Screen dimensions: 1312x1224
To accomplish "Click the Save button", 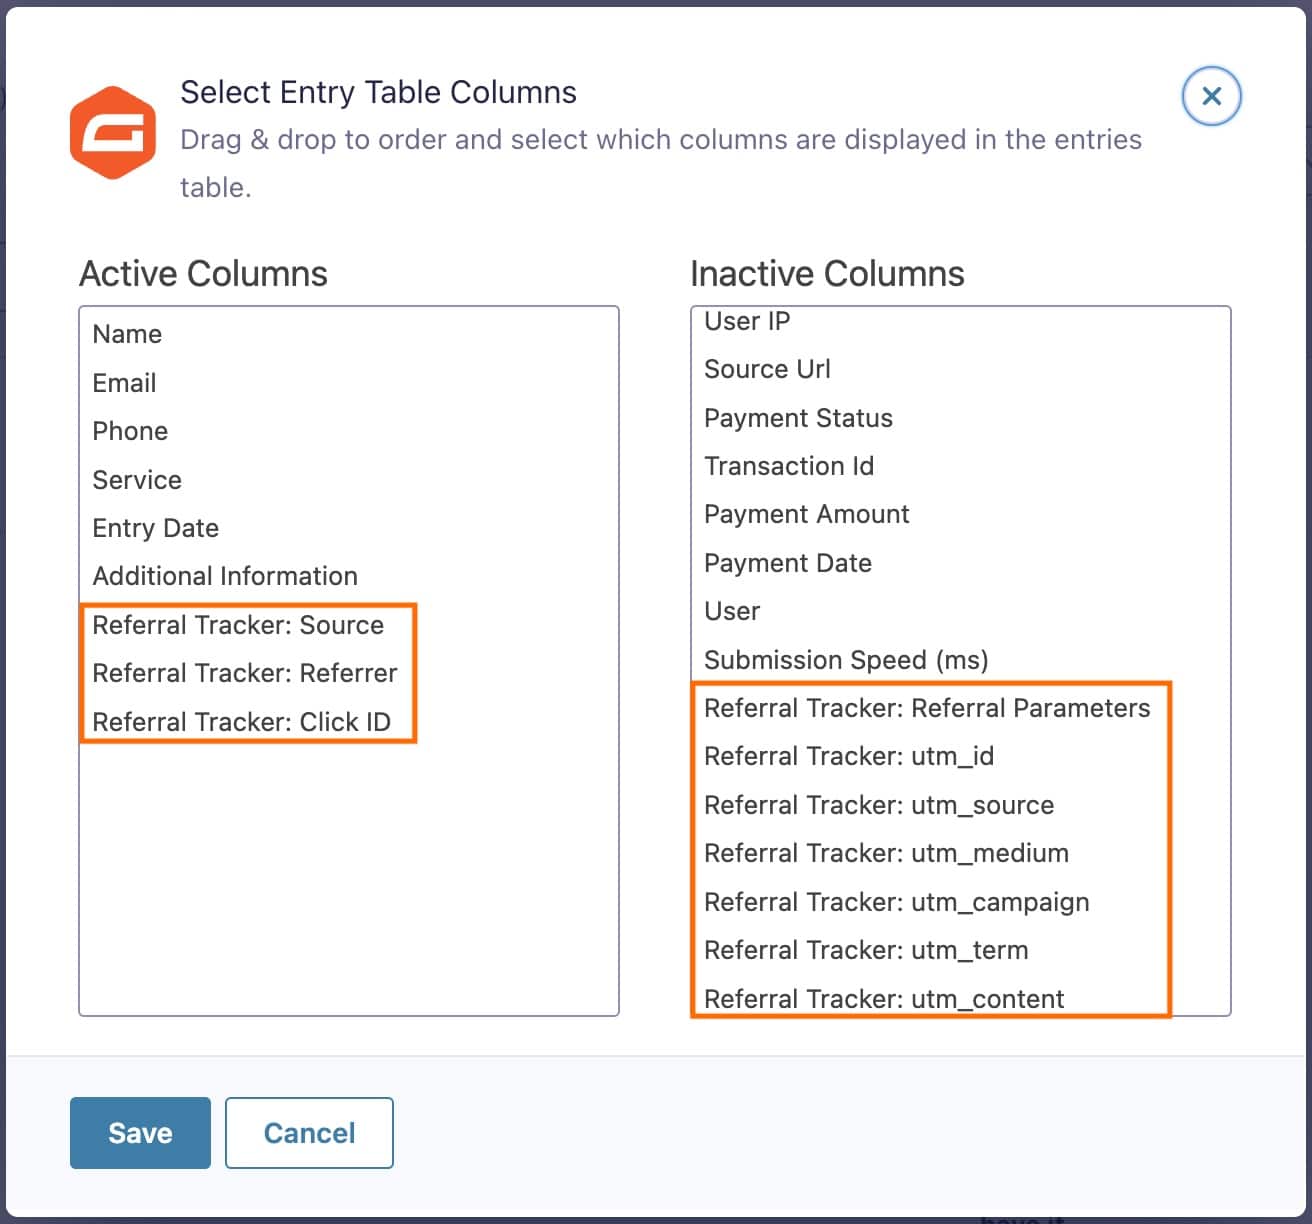I will [x=139, y=1132].
